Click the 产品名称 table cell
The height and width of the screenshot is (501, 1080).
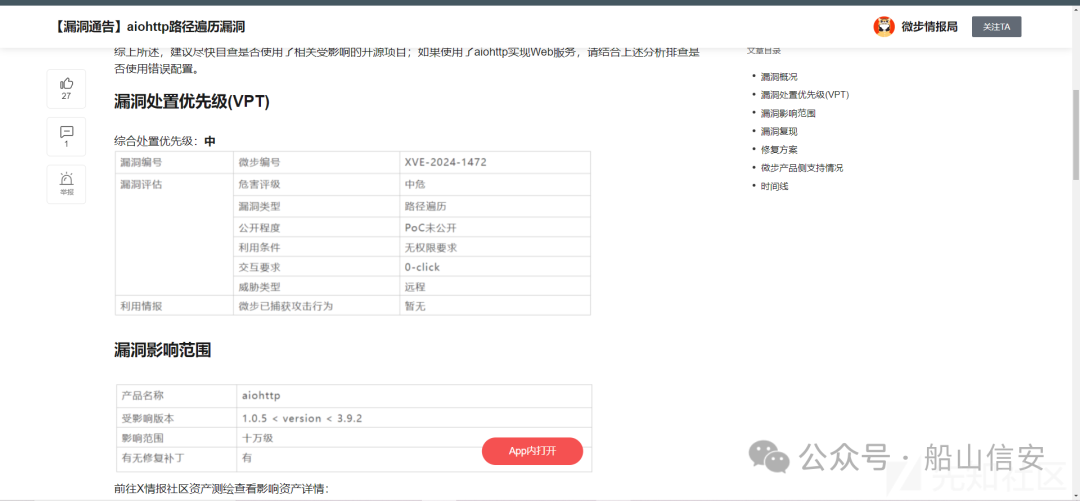176,396
